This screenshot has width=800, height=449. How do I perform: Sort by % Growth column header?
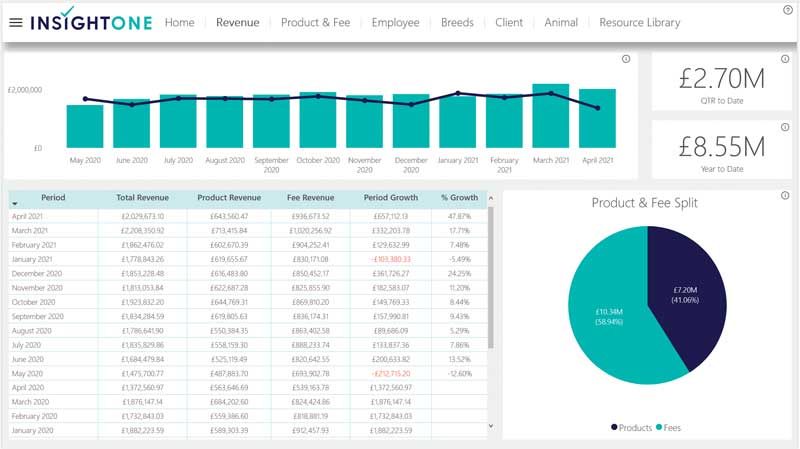click(x=459, y=197)
